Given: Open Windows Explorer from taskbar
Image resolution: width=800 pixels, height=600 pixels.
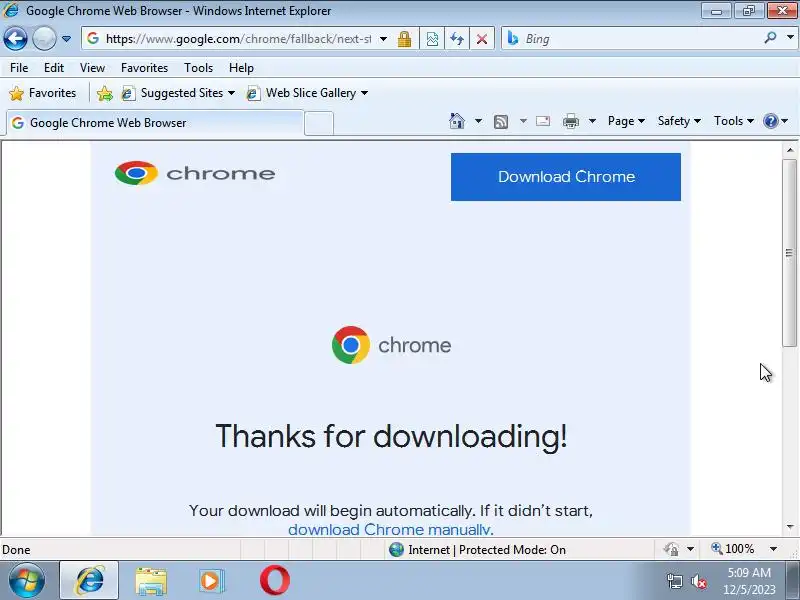Looking at the screenshot, I should pyautogui.click(x=151, y=581).
